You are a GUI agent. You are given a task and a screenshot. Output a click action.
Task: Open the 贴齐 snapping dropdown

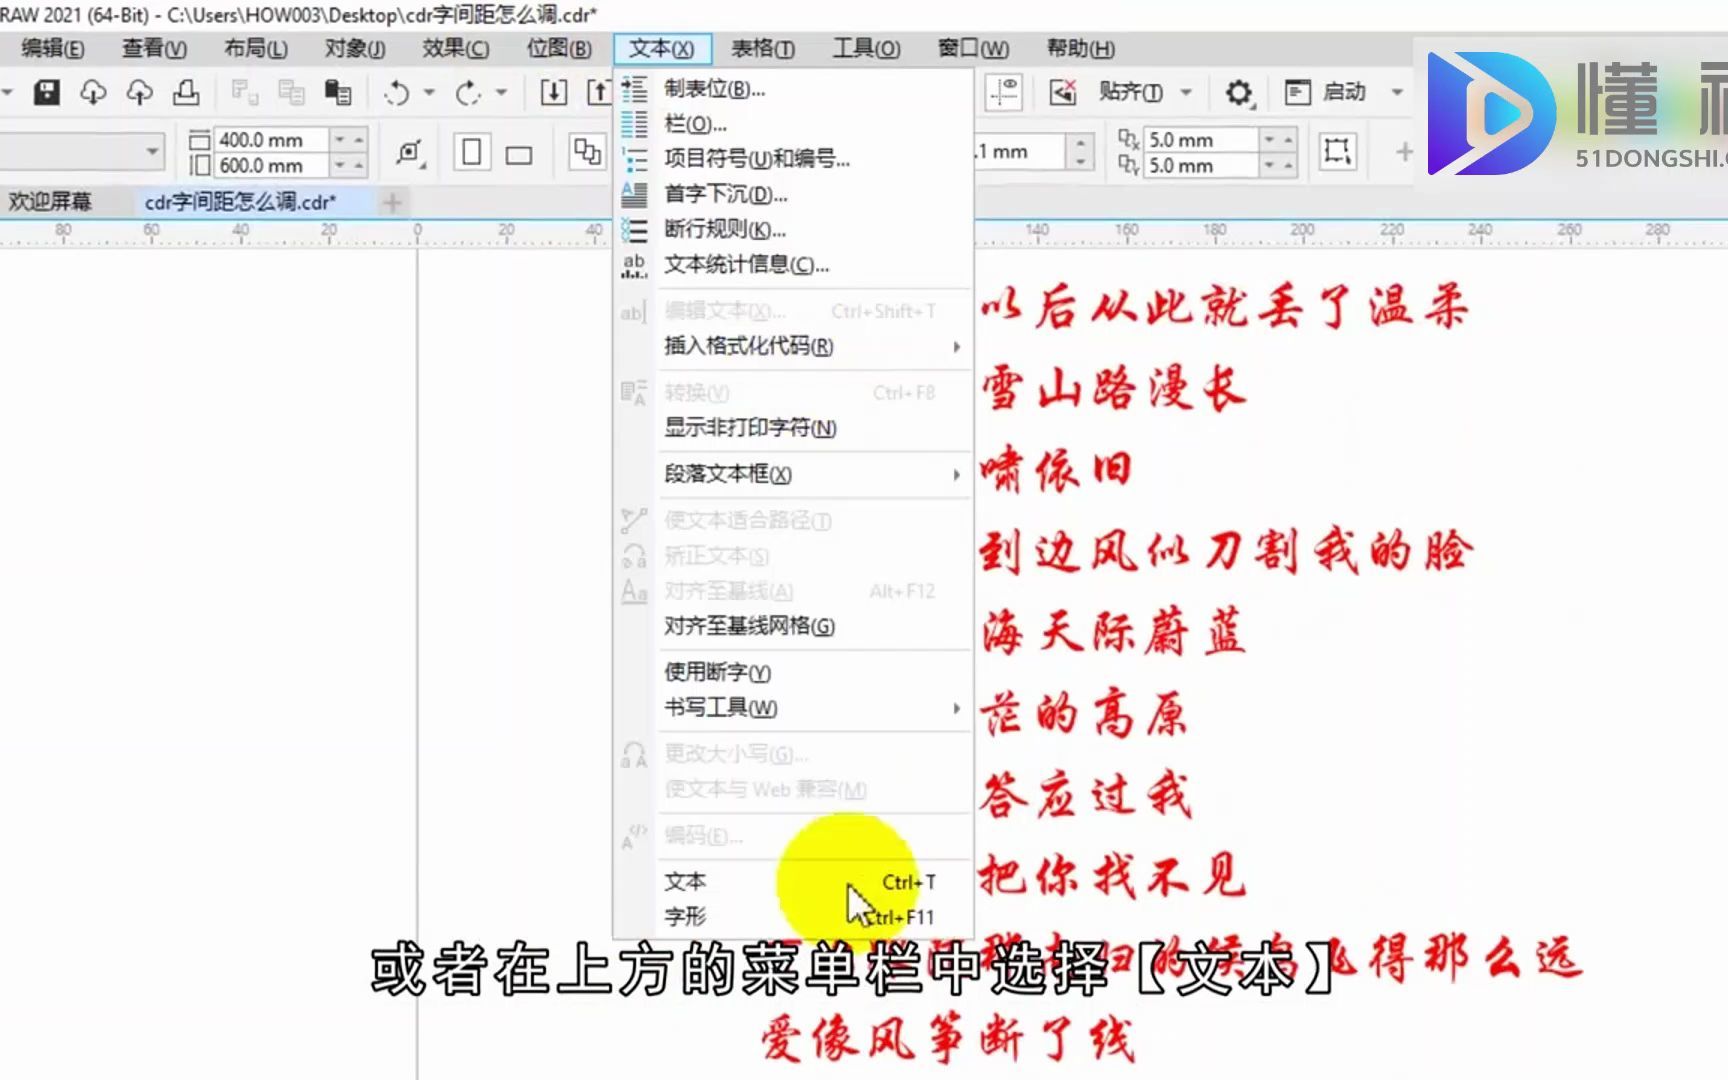pyautogui.click(x=1186, y=92)
